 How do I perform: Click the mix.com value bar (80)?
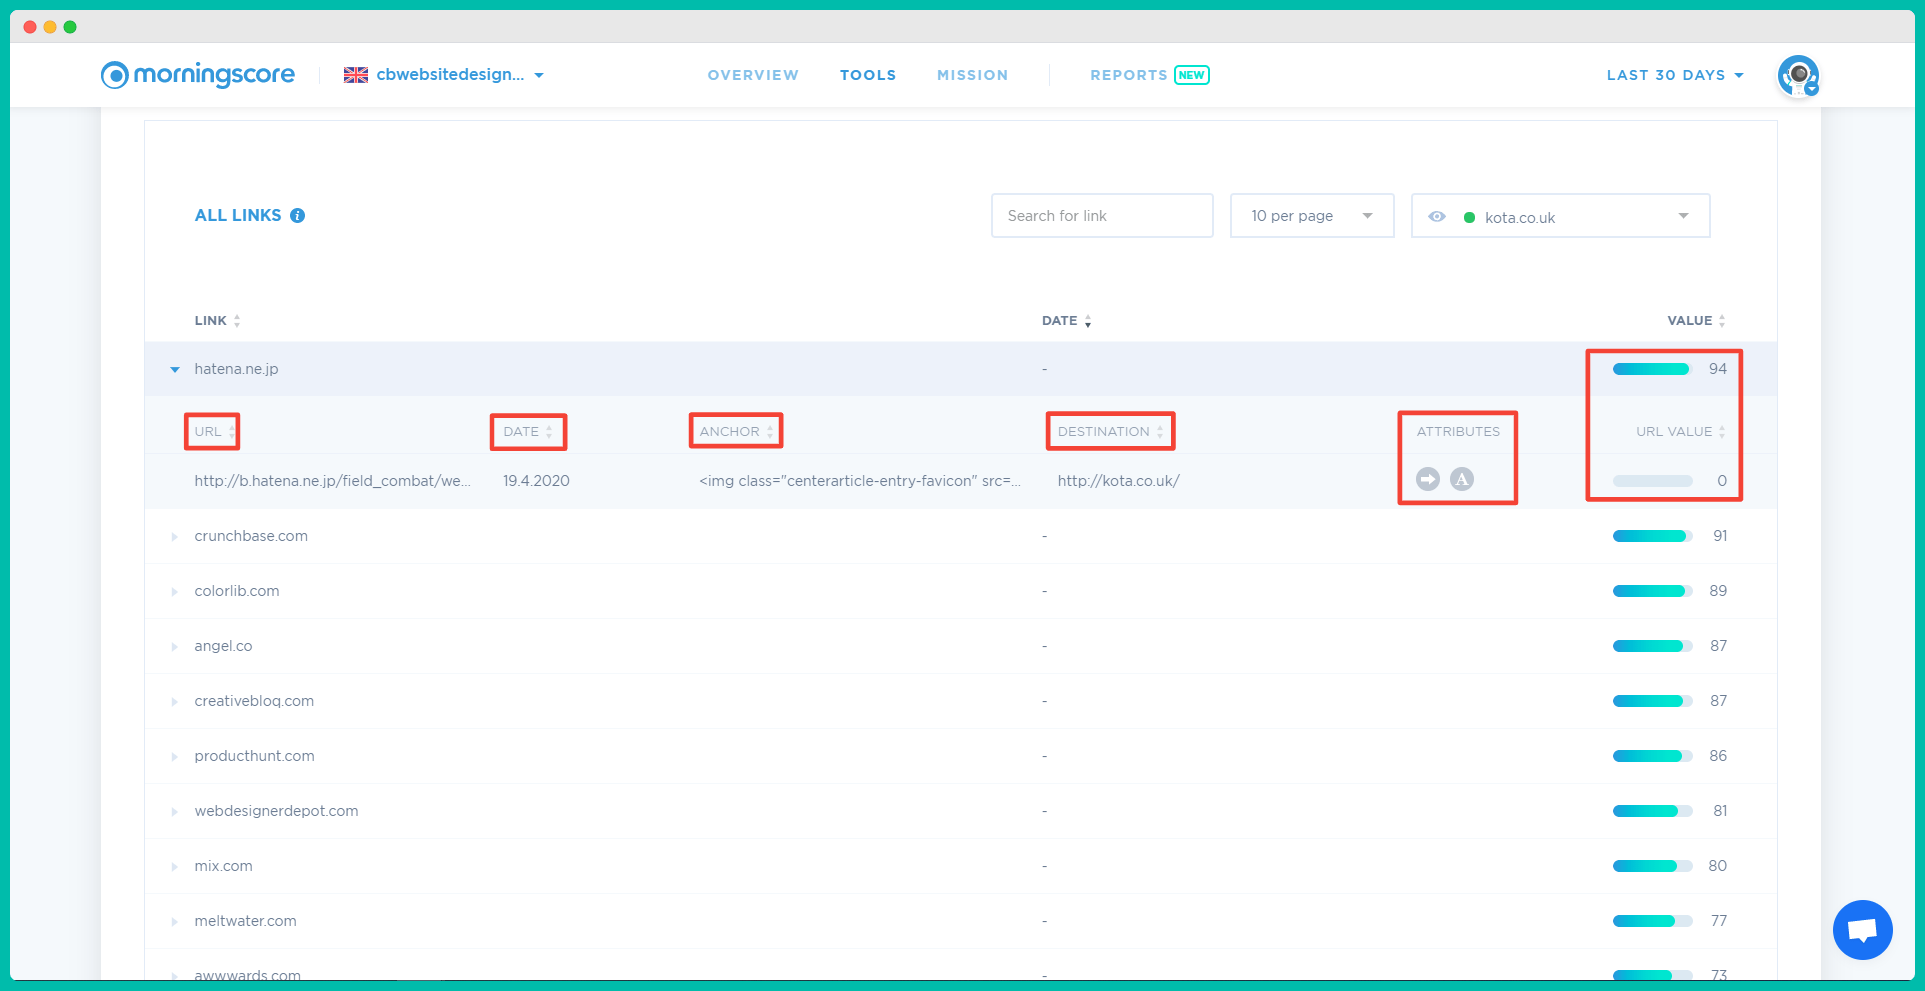pos(1652,866)
